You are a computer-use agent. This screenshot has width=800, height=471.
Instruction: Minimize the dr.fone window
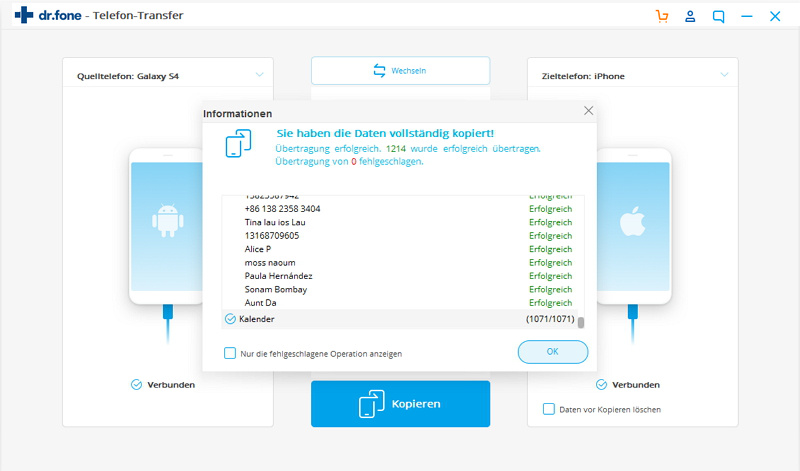point(747,16)
